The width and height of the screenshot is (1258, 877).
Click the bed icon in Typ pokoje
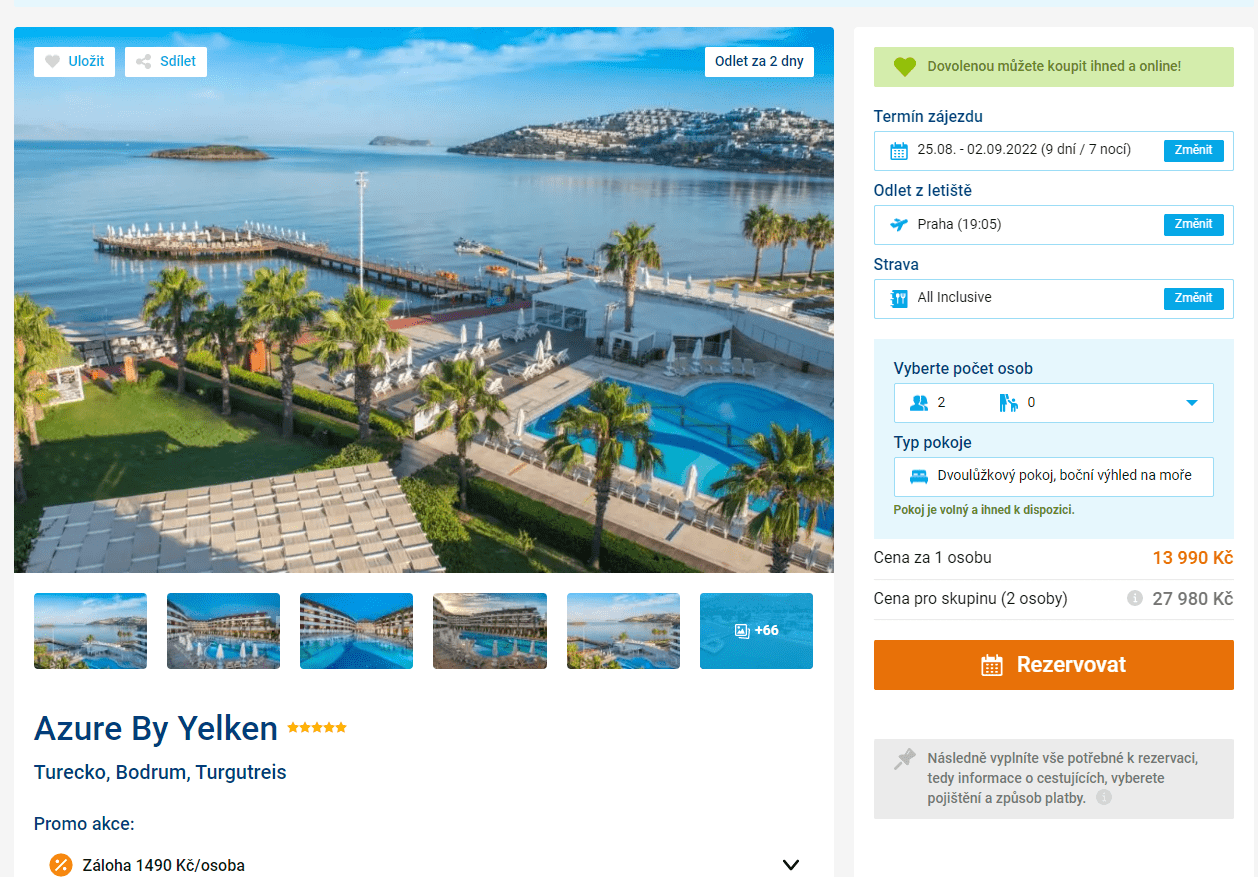(x=919, y=476)
